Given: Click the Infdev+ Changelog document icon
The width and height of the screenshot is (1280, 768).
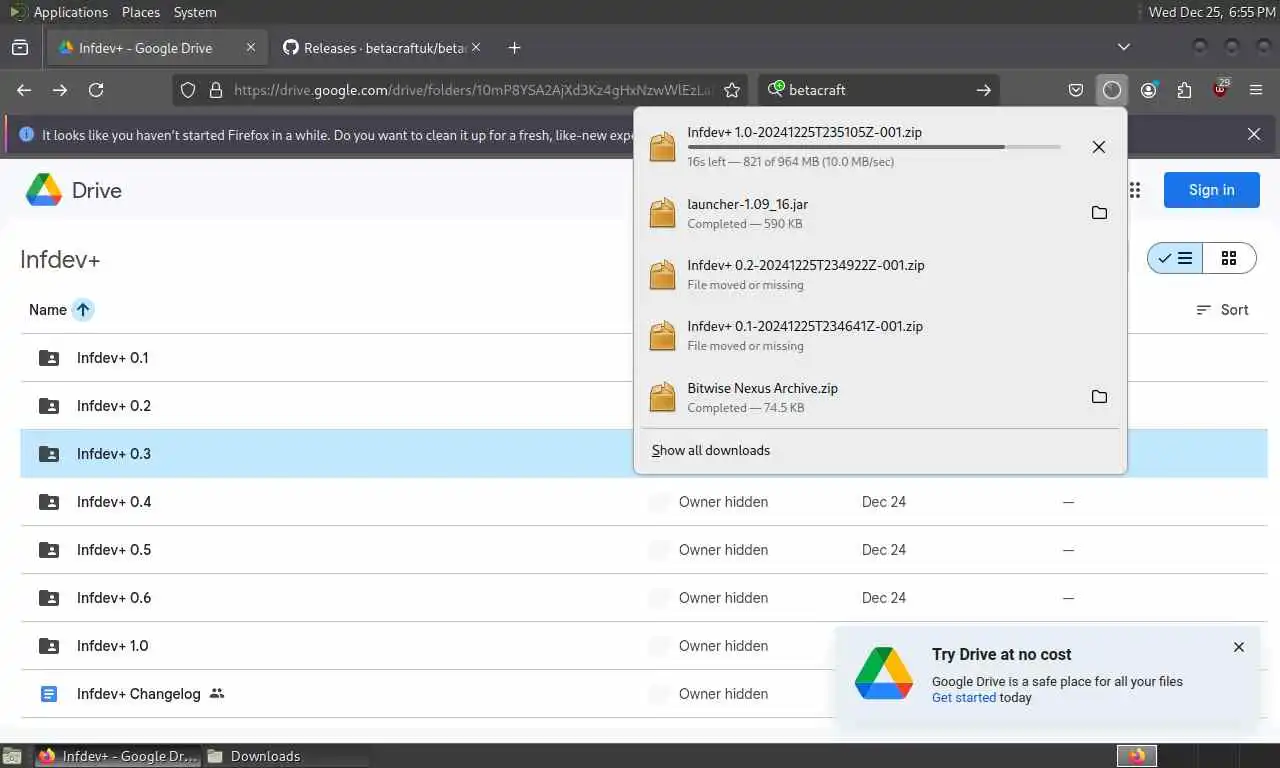Looking at the screenshot, I should 48,694.
